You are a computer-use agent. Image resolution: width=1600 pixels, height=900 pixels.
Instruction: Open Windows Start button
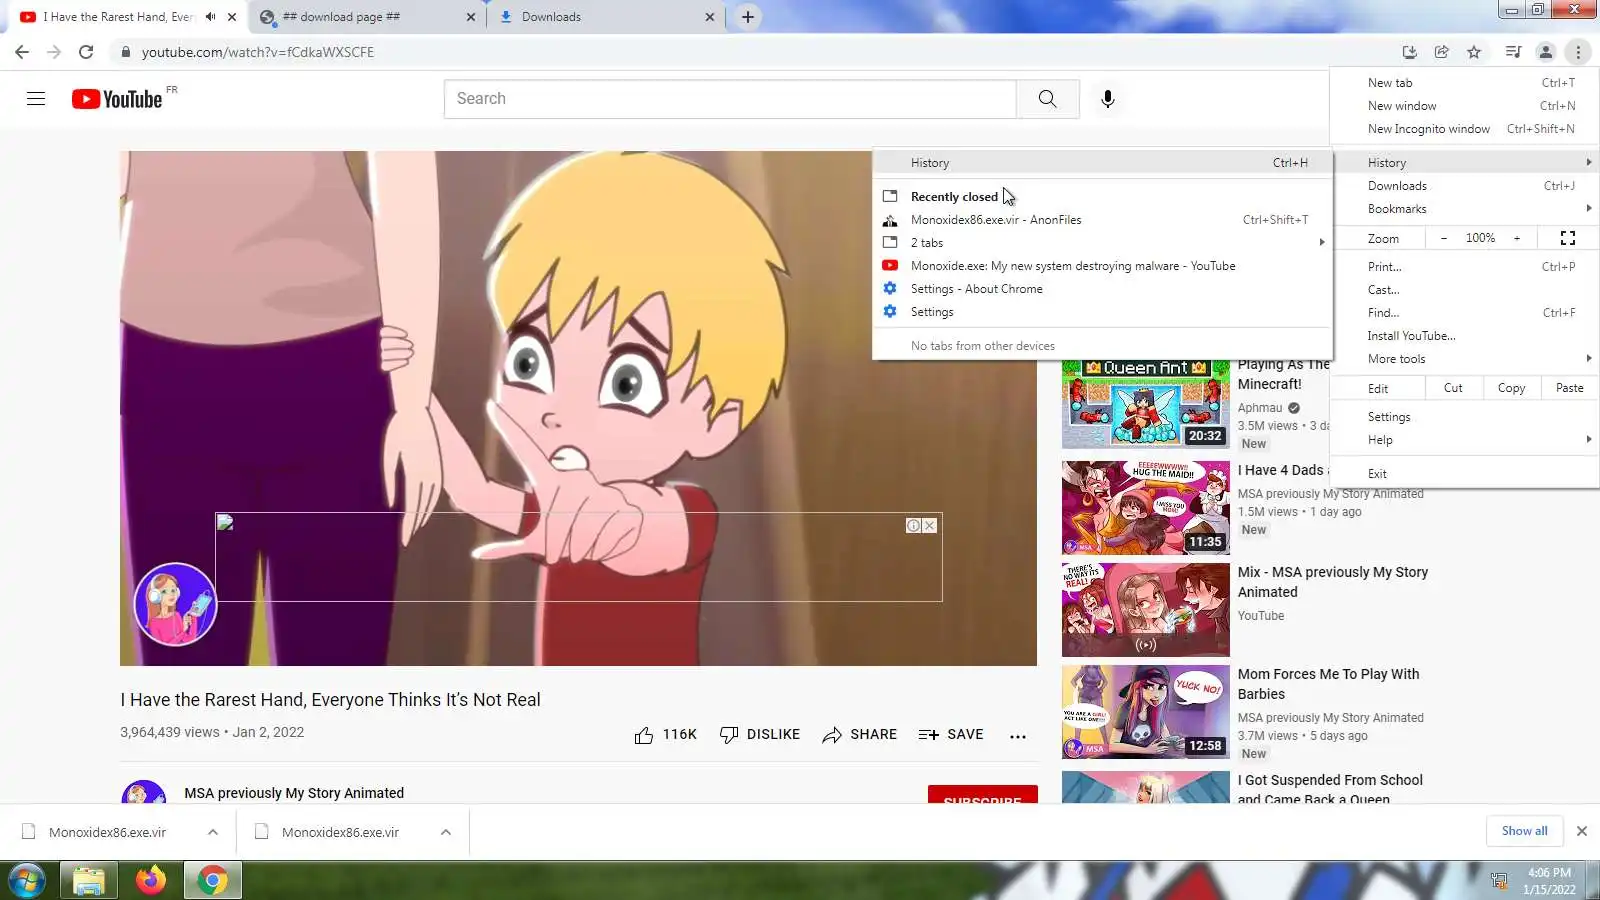point(26,880)
